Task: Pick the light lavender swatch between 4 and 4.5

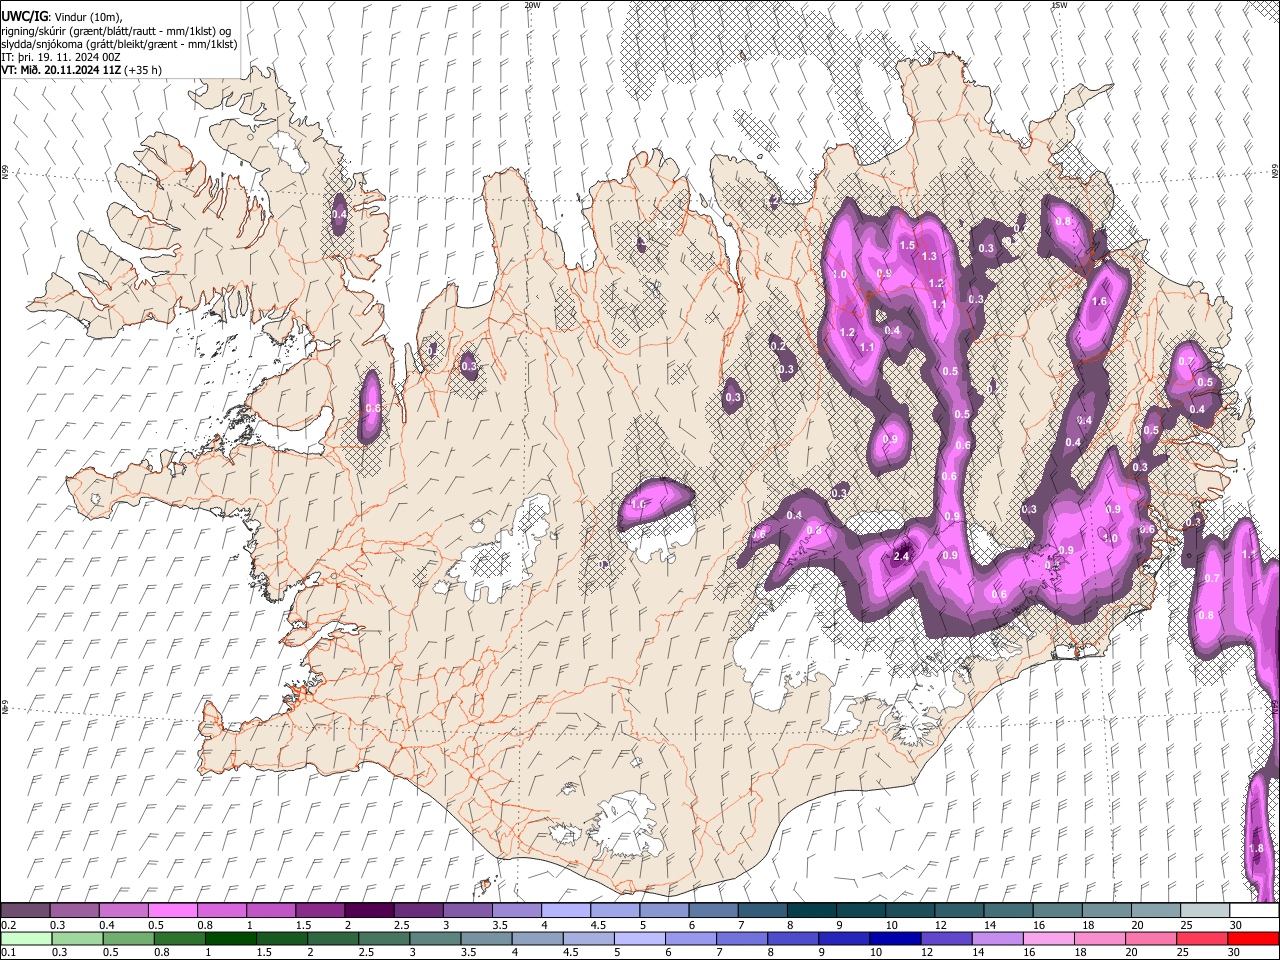Action: 566,911
